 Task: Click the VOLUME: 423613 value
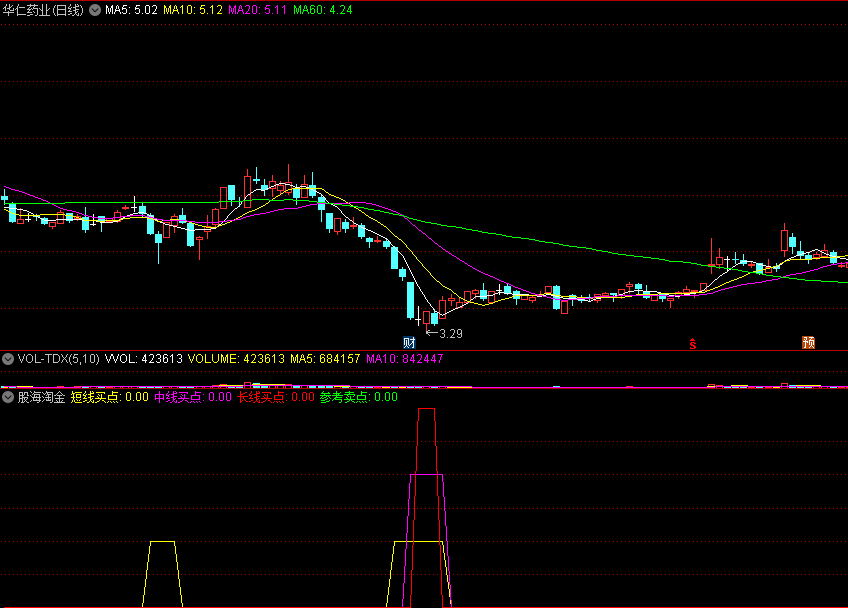pyautogui.click(x=236, y=359)
